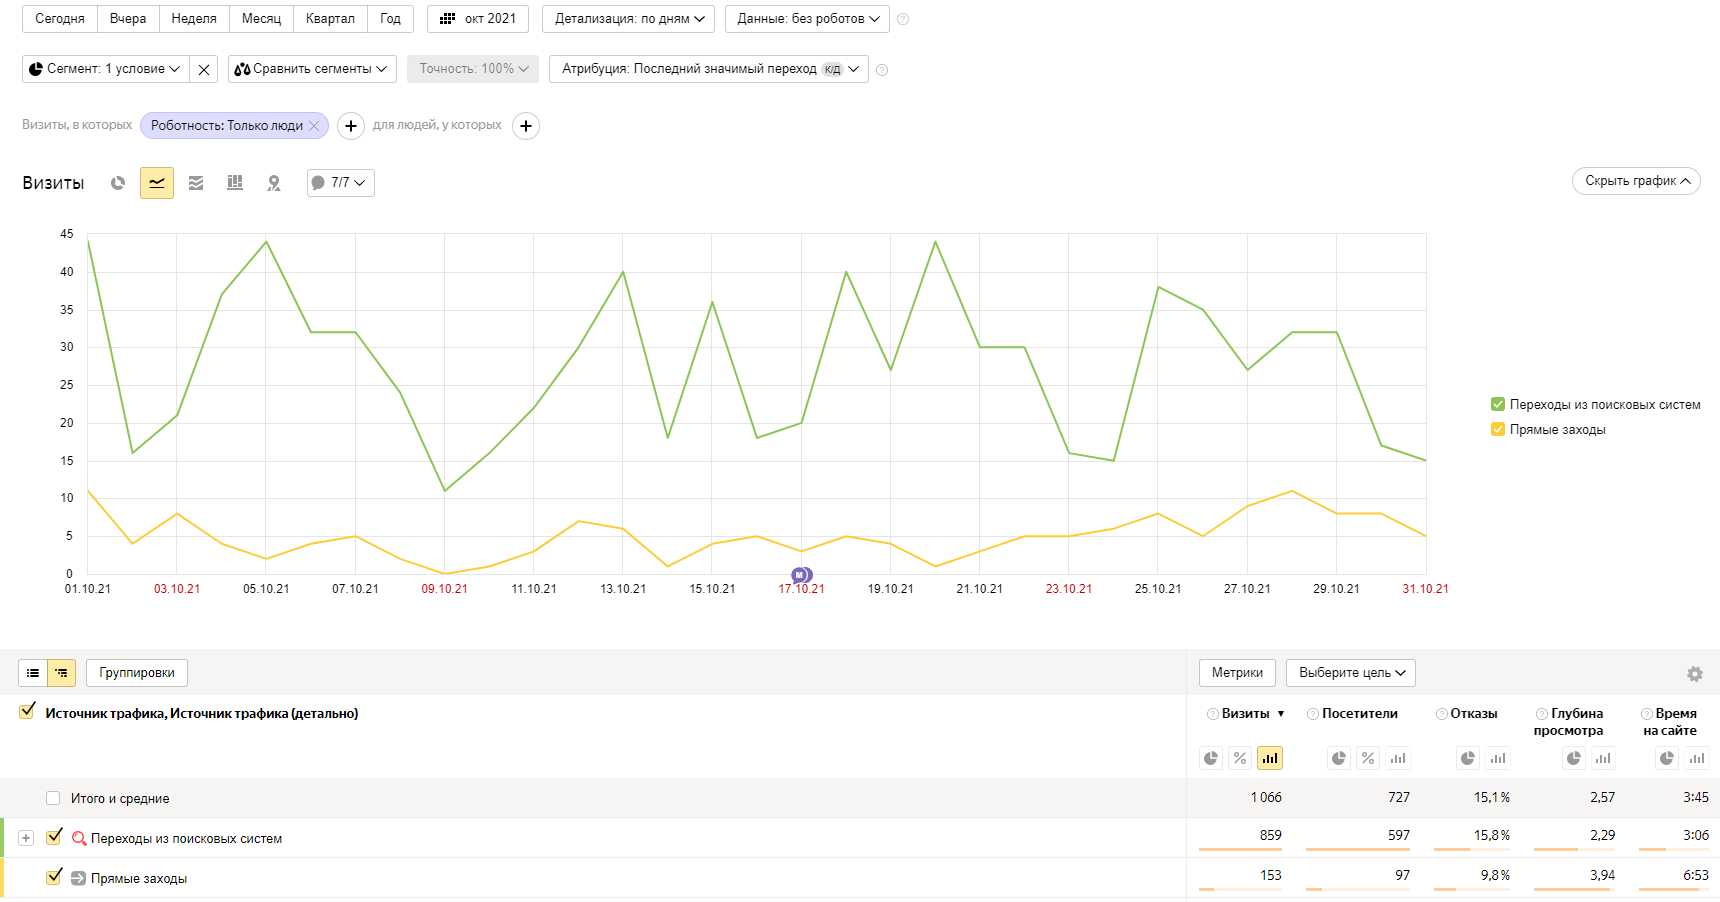Add a people condition with plus
The height and width of the screenshot is (902, 1720).
point(526,126)
